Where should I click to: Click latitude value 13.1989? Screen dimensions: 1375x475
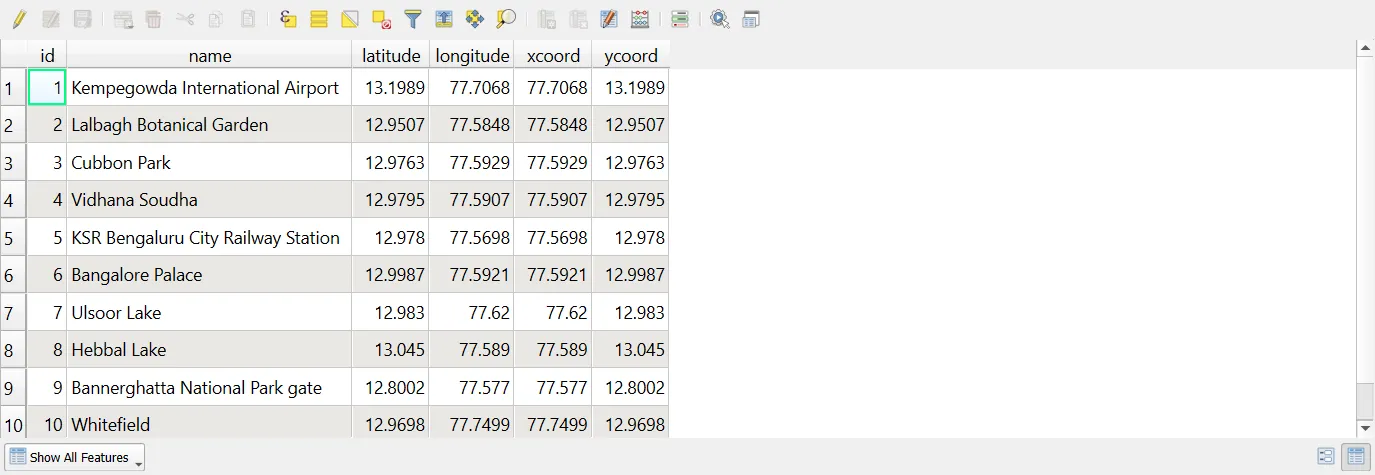[x=391, y=88]
